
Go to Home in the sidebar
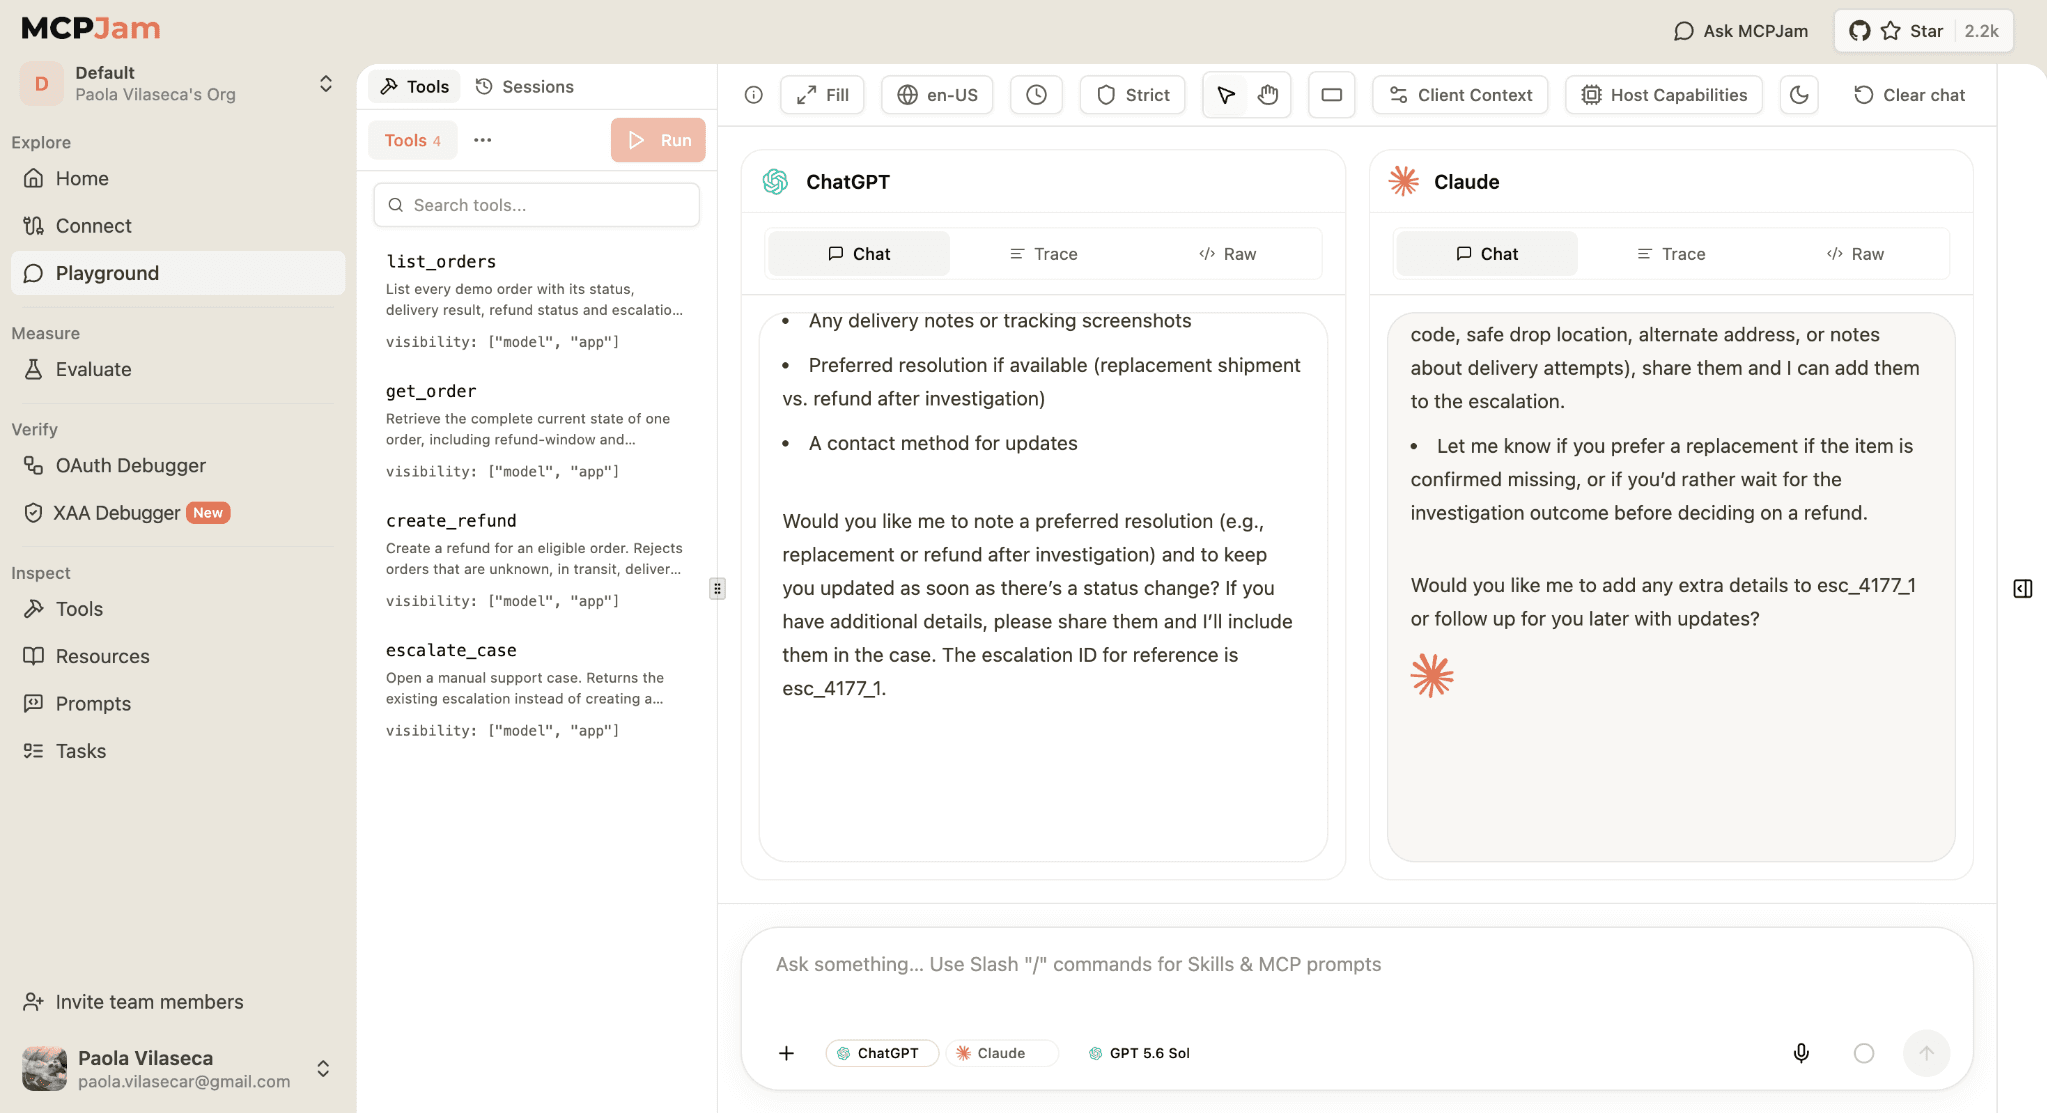click(178, 179)
